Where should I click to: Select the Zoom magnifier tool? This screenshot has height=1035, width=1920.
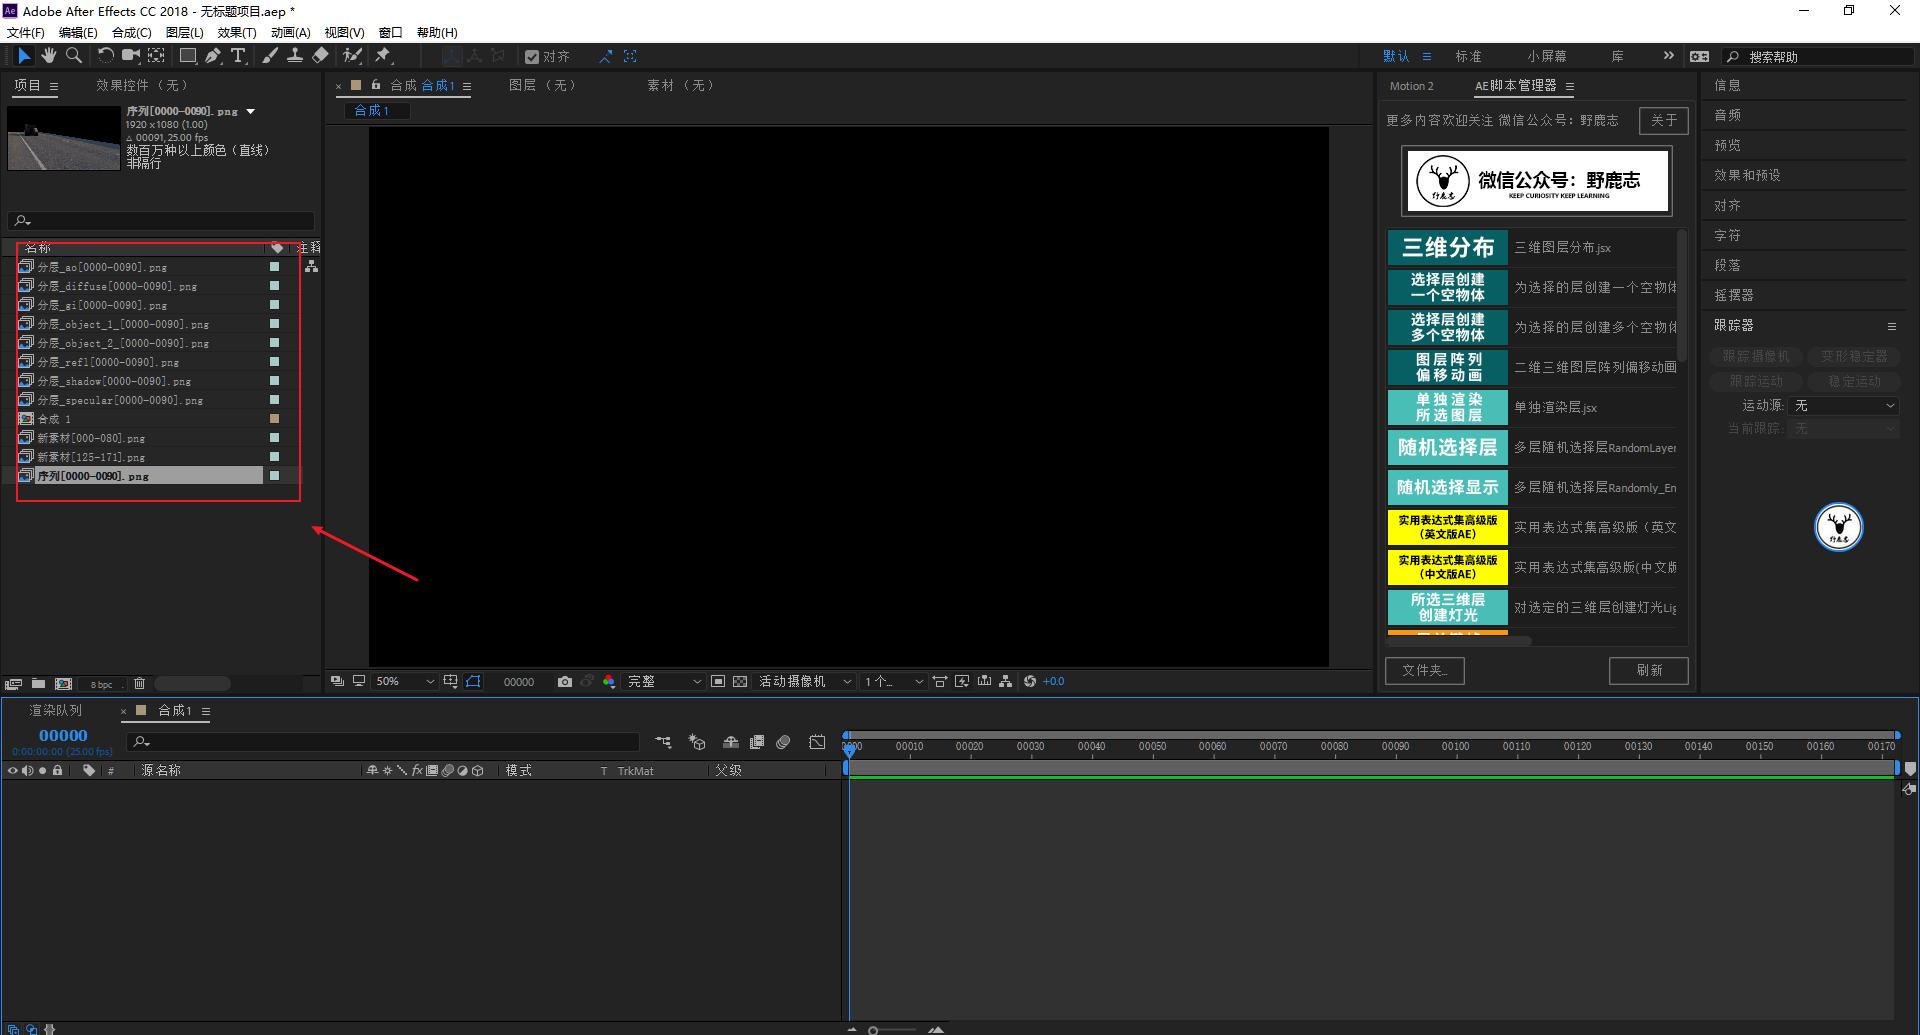[x=74, y=56]
